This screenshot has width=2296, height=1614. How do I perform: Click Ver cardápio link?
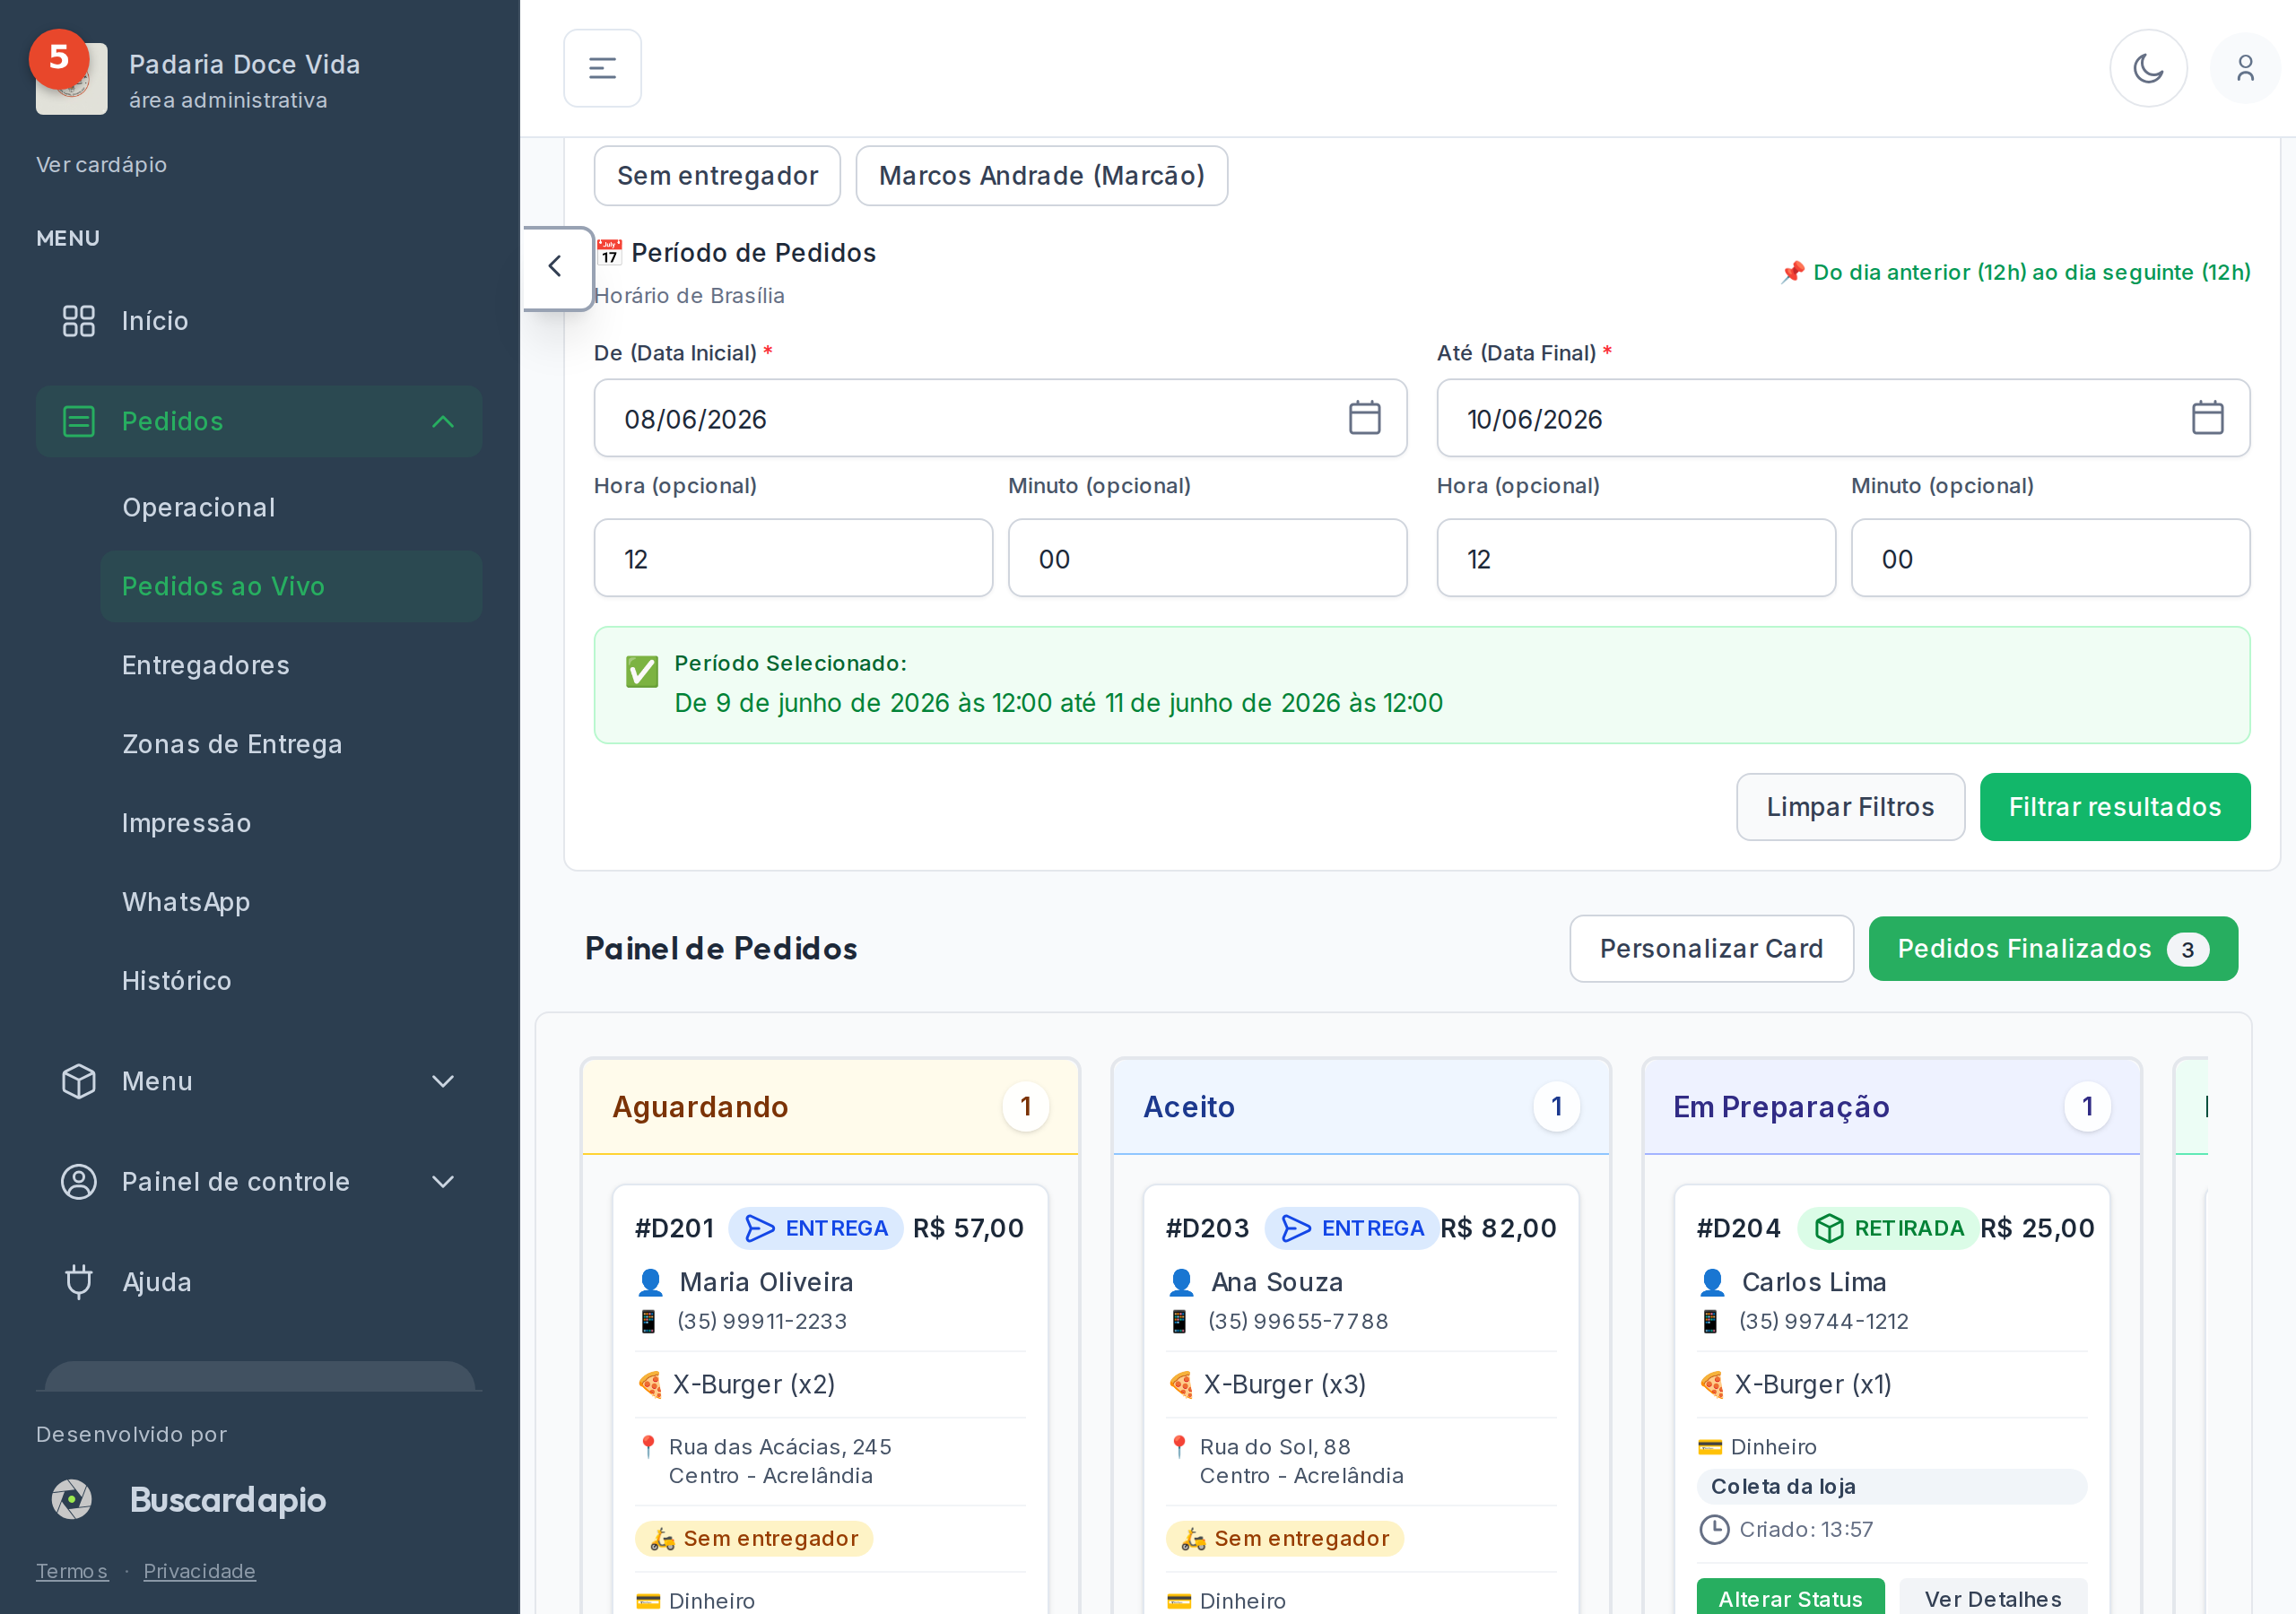click(x=101, y=164)
